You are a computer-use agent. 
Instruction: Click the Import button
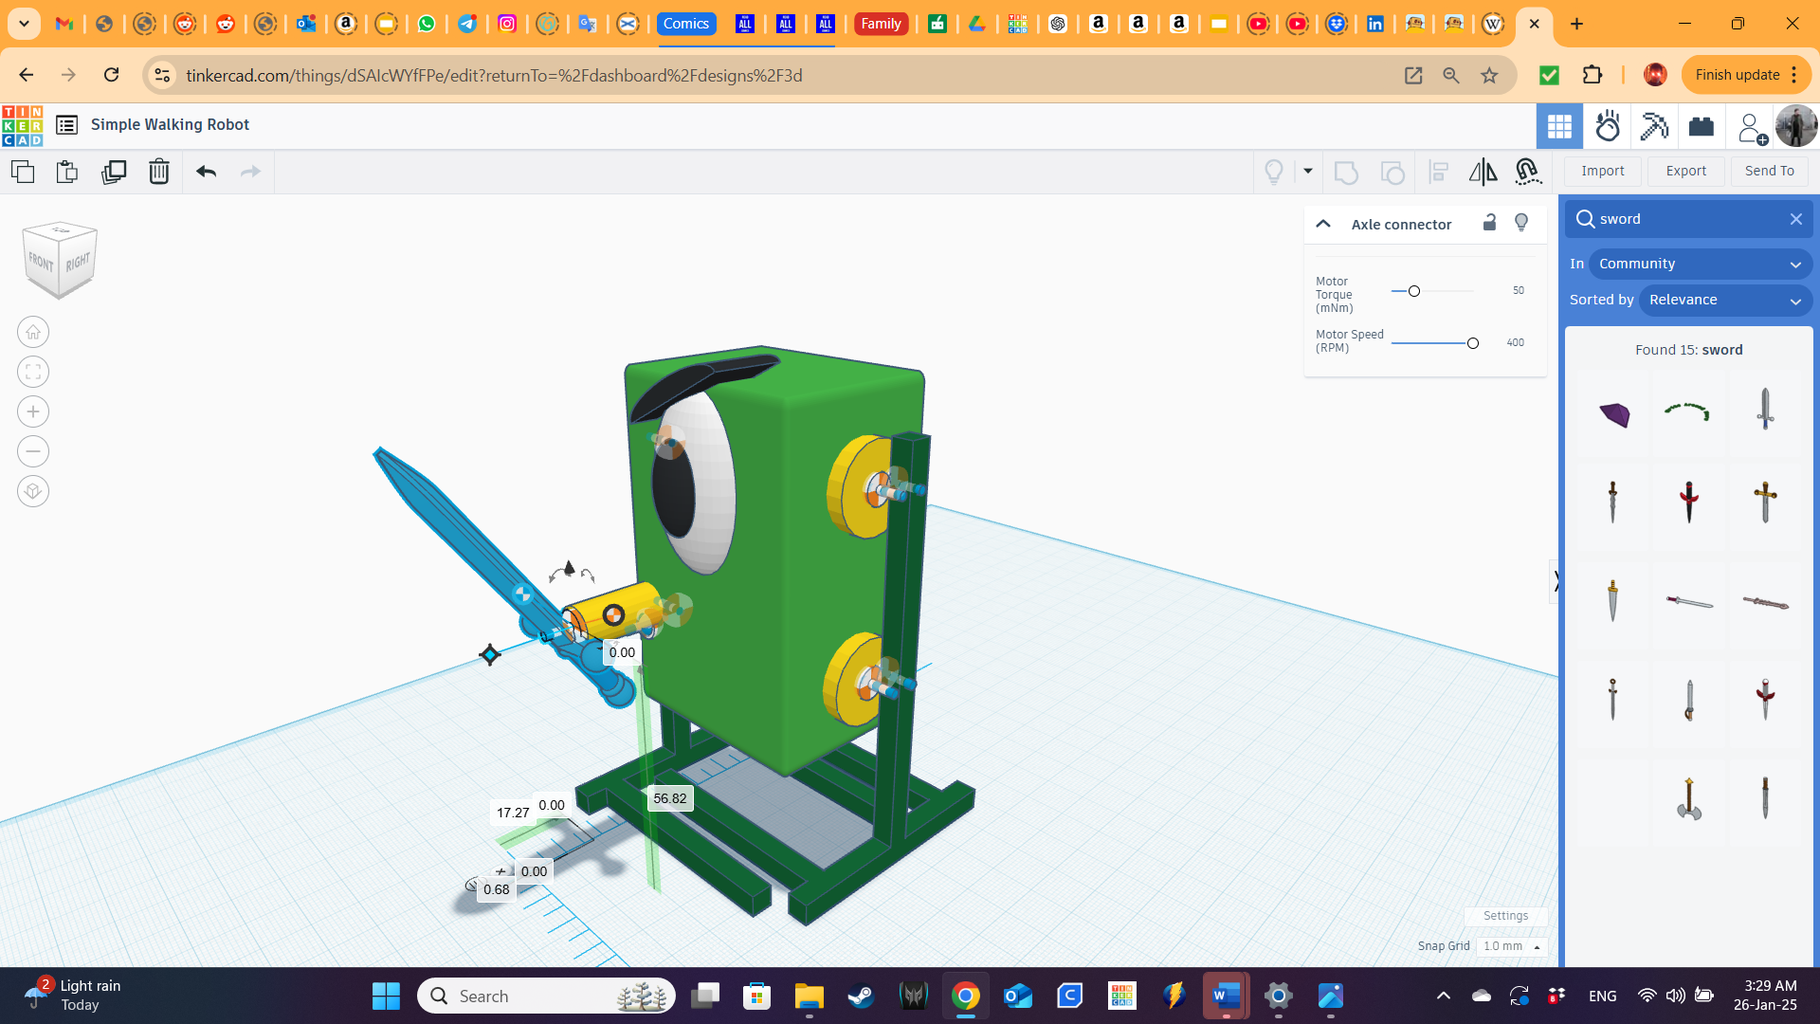pyautogui.click(x=1602, y=171)
